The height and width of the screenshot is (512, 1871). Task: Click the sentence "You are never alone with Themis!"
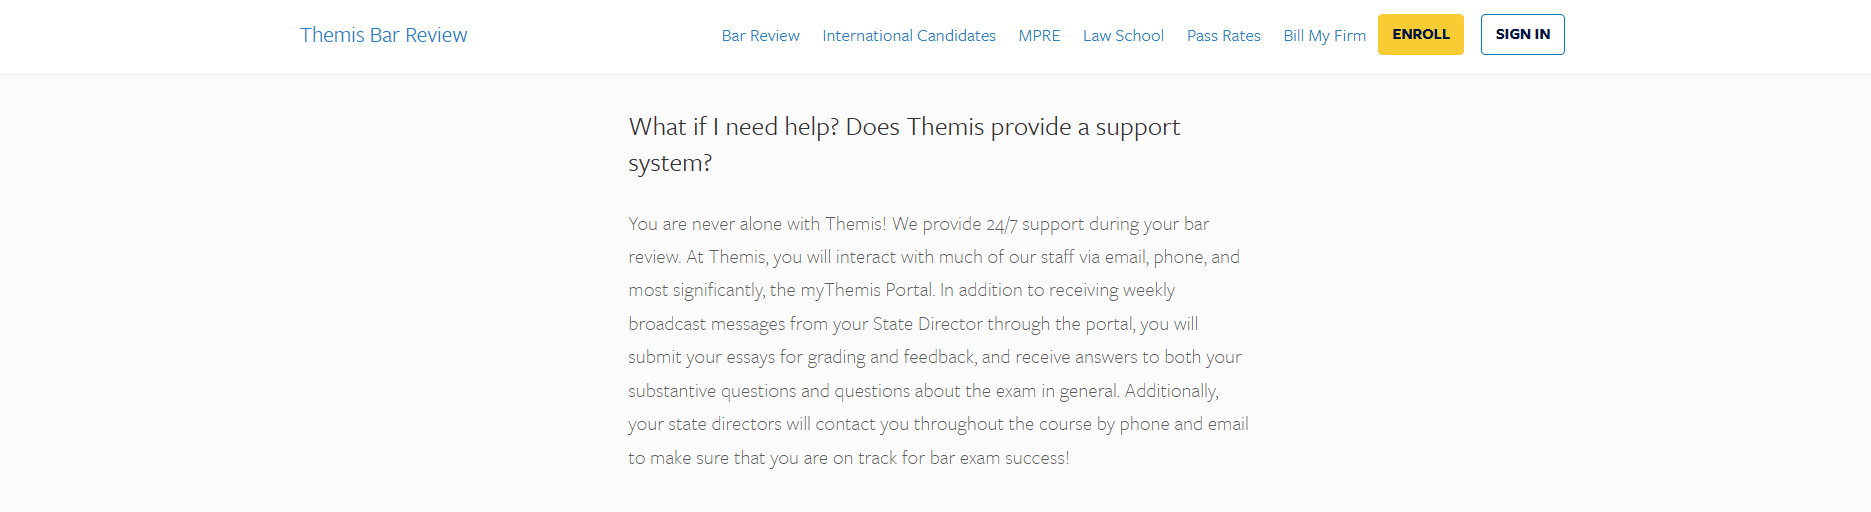[757, 224]
